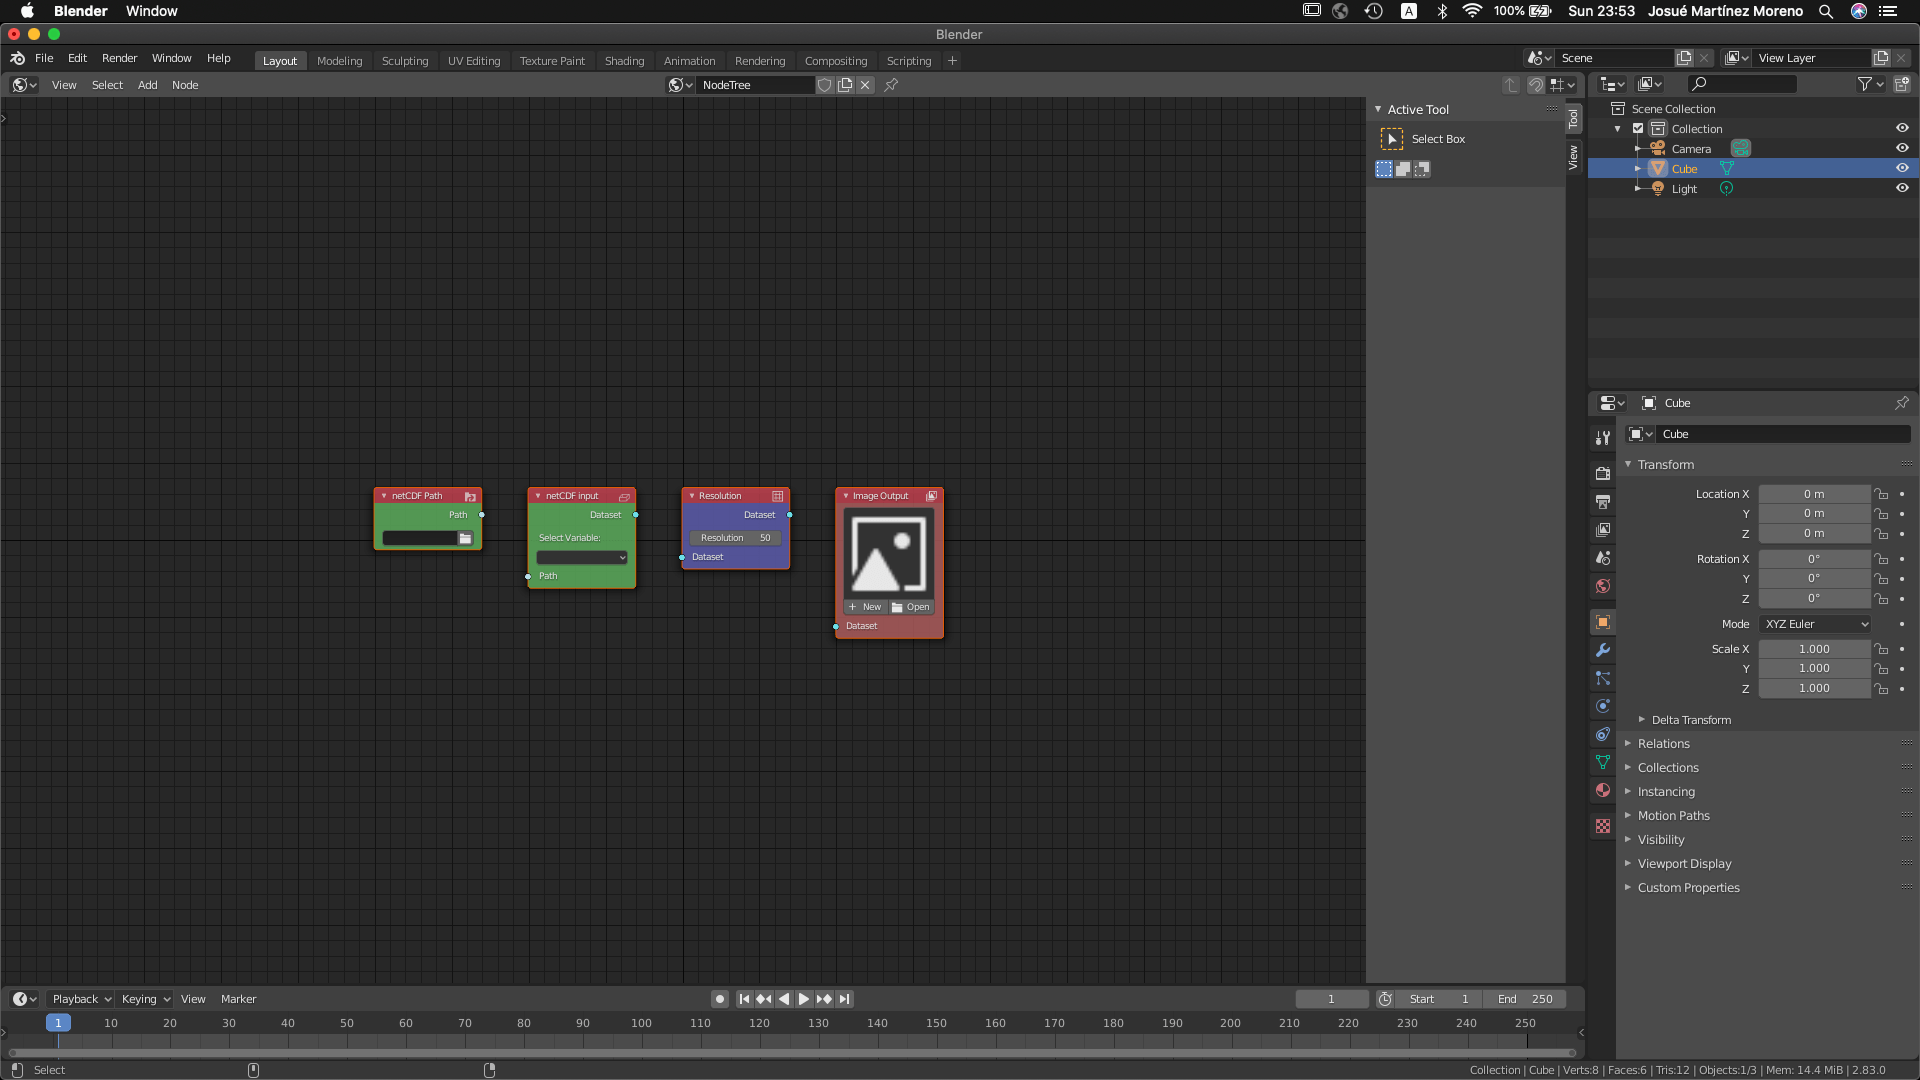
Task: Toggle visibility of the Light object
Action: coord(1903,188)
